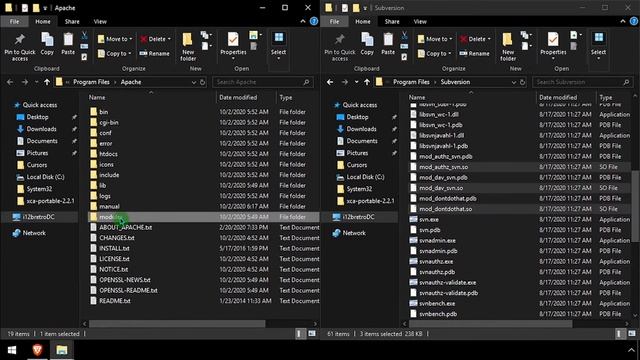Select Downloads in Apache window sidebar
Viewport: 640px width, 360px height.
[x=41, y=129]
